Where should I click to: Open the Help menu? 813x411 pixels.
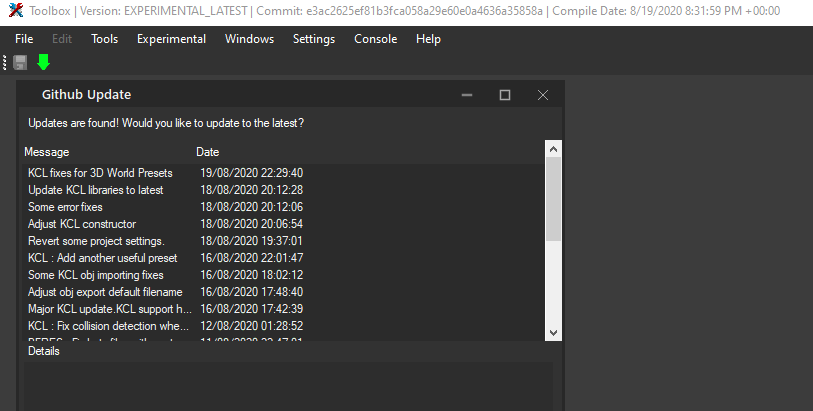click(x=428, y=39)
